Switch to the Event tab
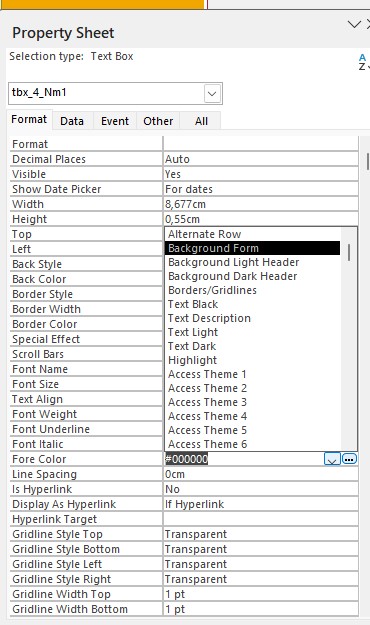The height and width of the screenshot is (625, 370). click(115, 121)
